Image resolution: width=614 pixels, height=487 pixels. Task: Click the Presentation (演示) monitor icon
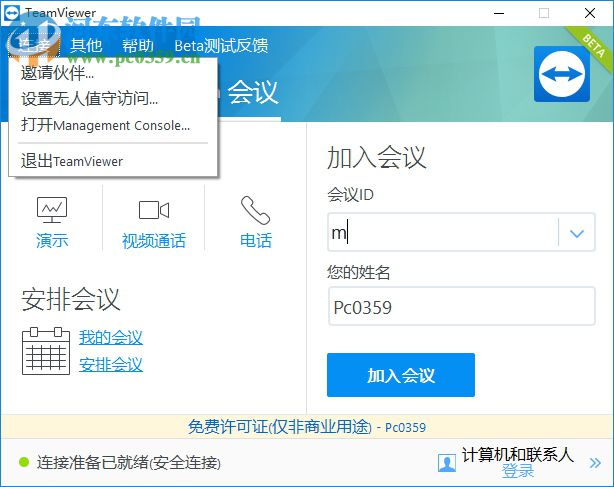[52, 210]
